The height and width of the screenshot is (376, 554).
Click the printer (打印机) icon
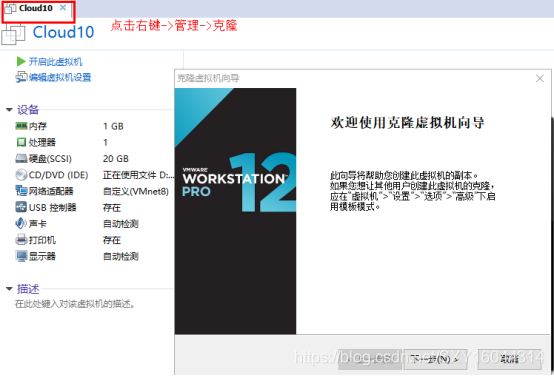pyautogui.click(x=21, y=240)
